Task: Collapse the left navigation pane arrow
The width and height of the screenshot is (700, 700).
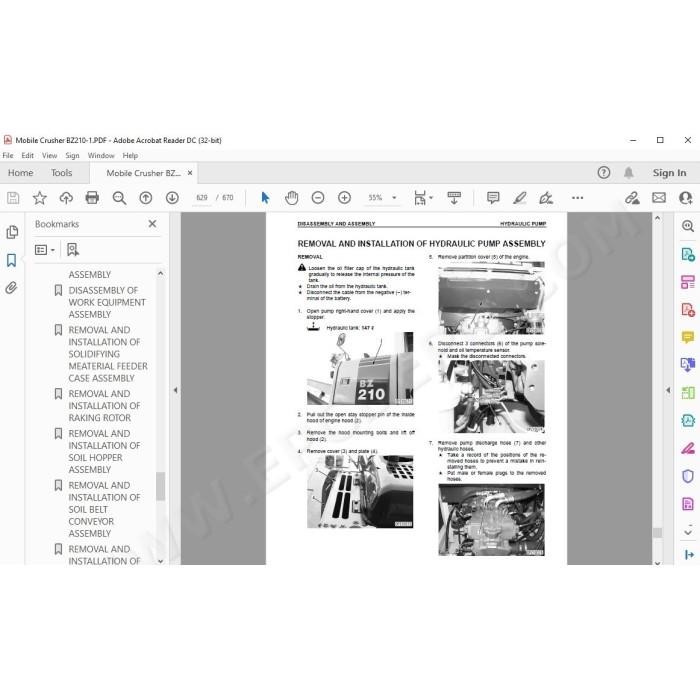Action: pos(175,390)
